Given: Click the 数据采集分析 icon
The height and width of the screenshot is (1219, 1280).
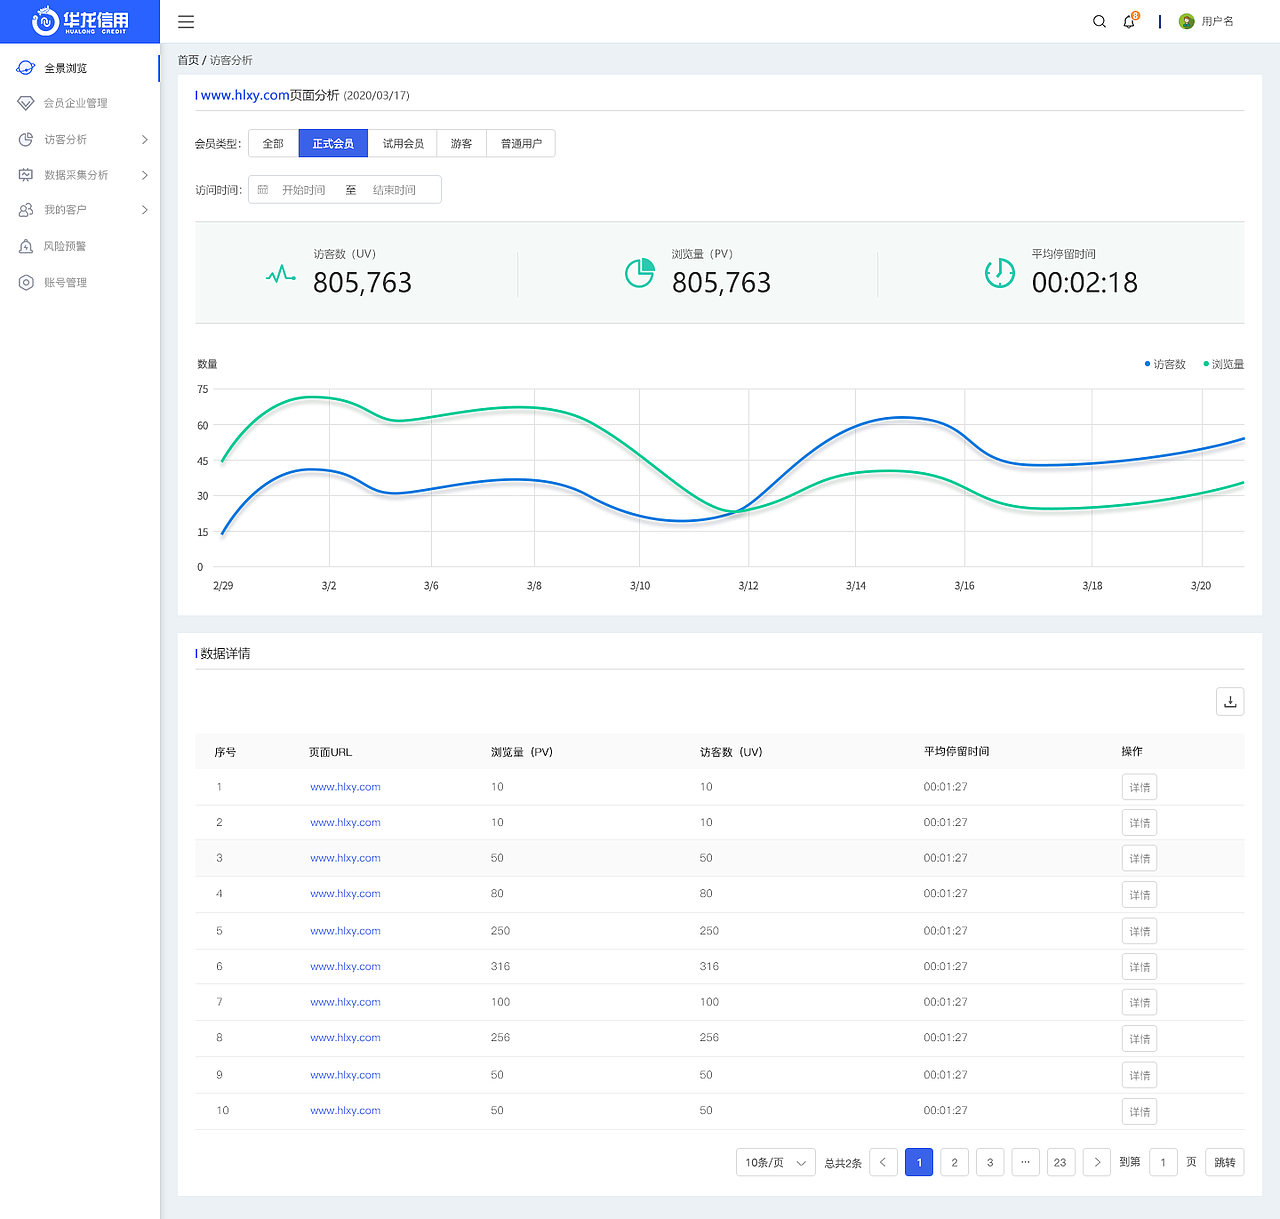Looking at the screenshot, I should click(x=26, y=175).
